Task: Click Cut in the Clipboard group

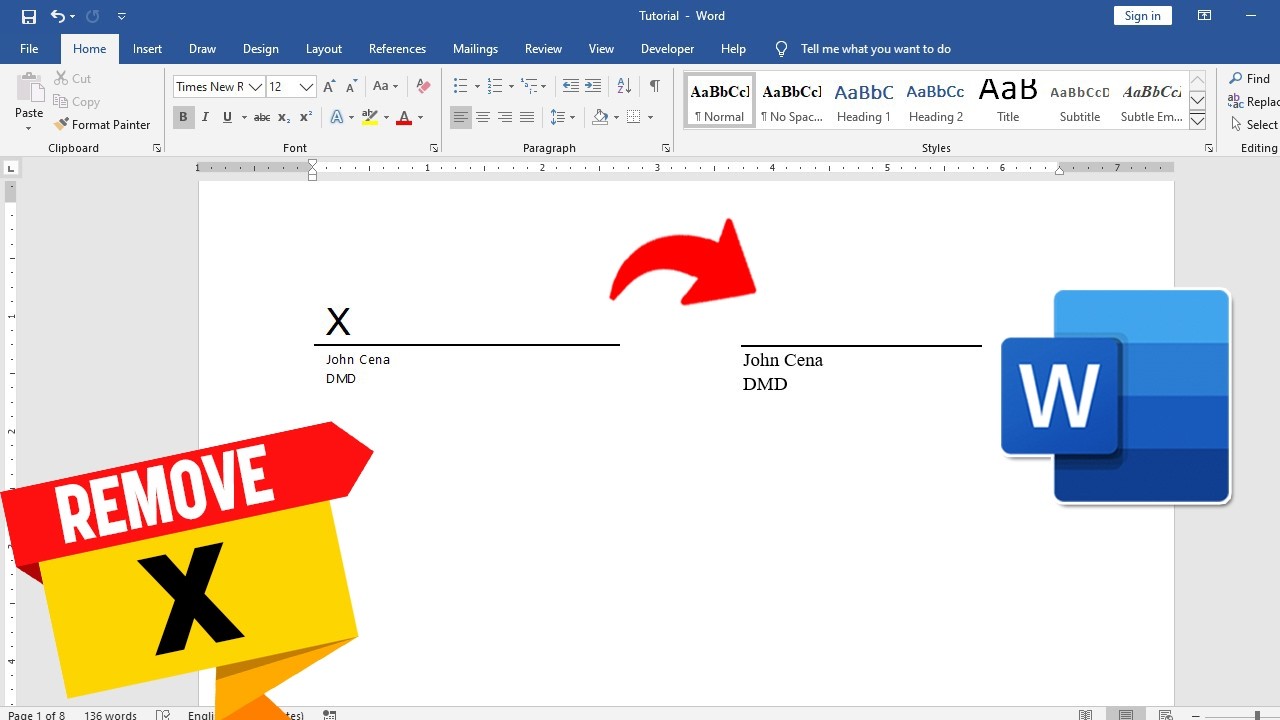Action: click(72, 79)
